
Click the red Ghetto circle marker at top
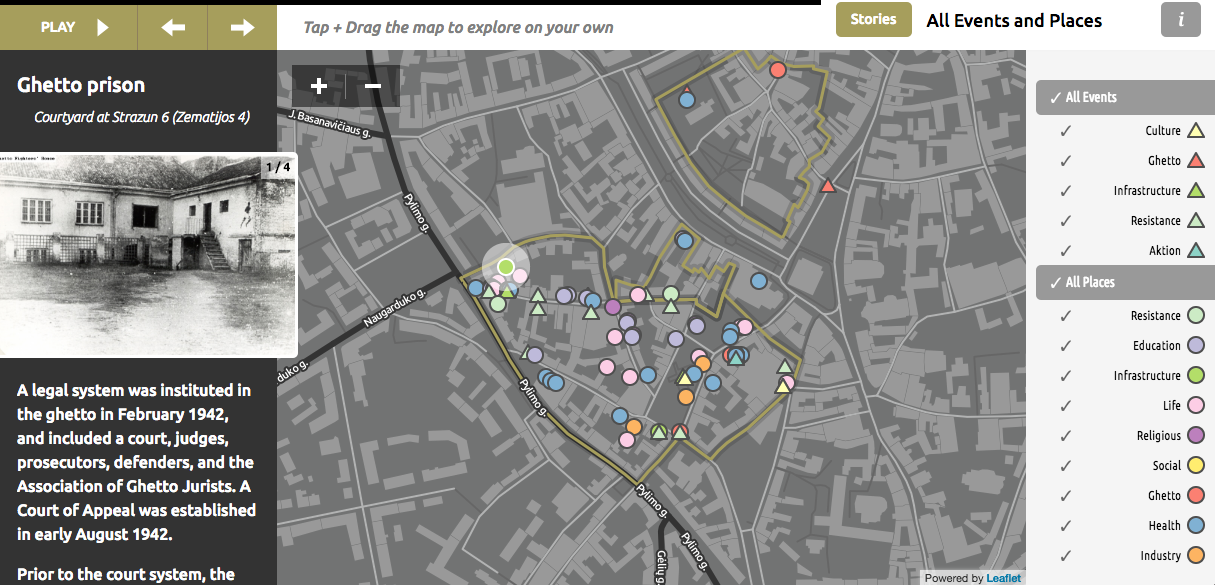click(x=778, y=70)
